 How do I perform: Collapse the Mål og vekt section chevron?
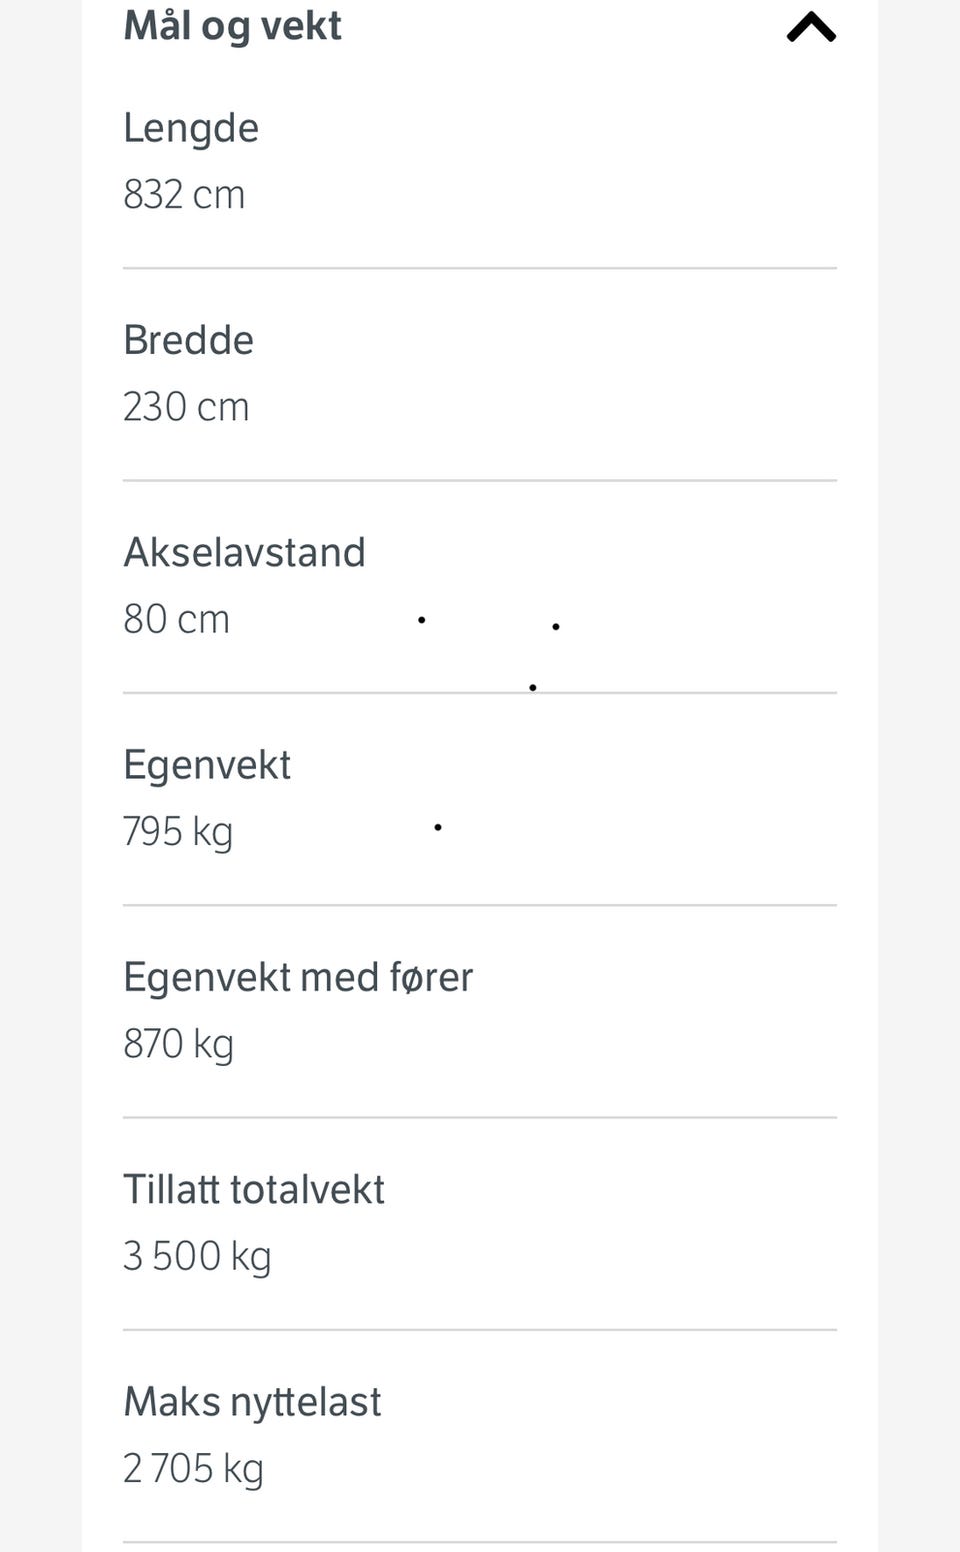click(x=811, y=27)
